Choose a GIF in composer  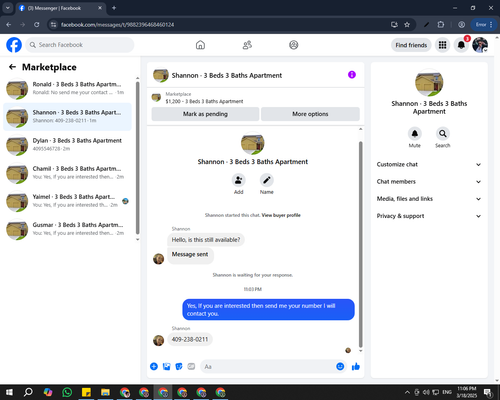point(191,367)
